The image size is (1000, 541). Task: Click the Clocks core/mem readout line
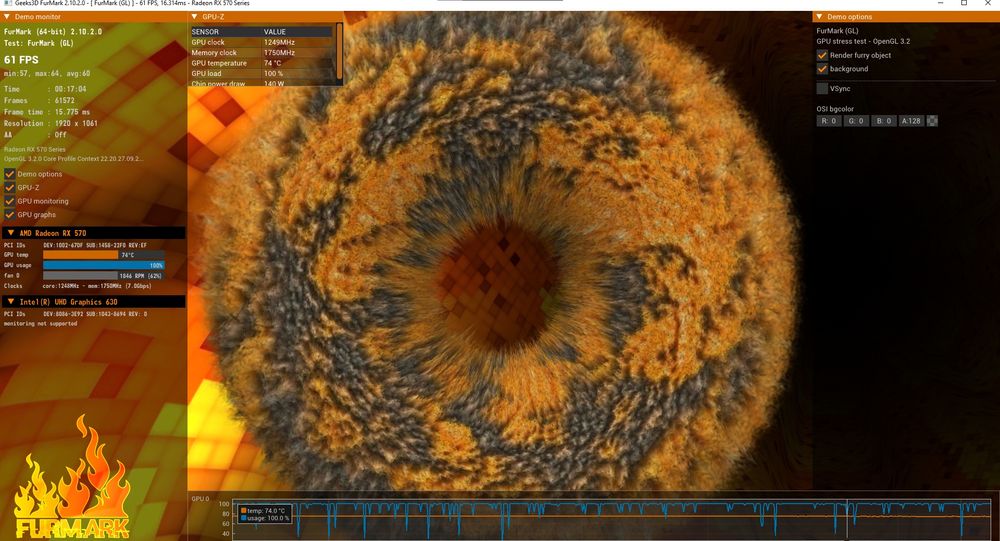point(78,286)
